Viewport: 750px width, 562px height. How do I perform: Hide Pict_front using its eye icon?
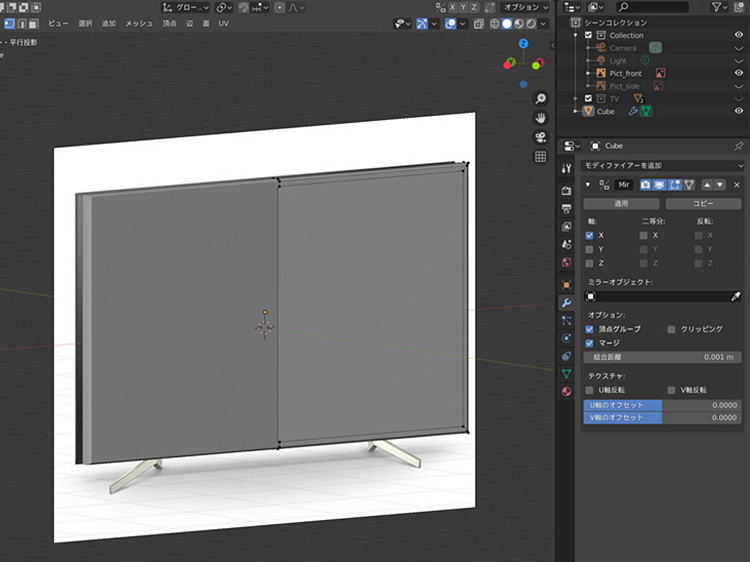739,73
